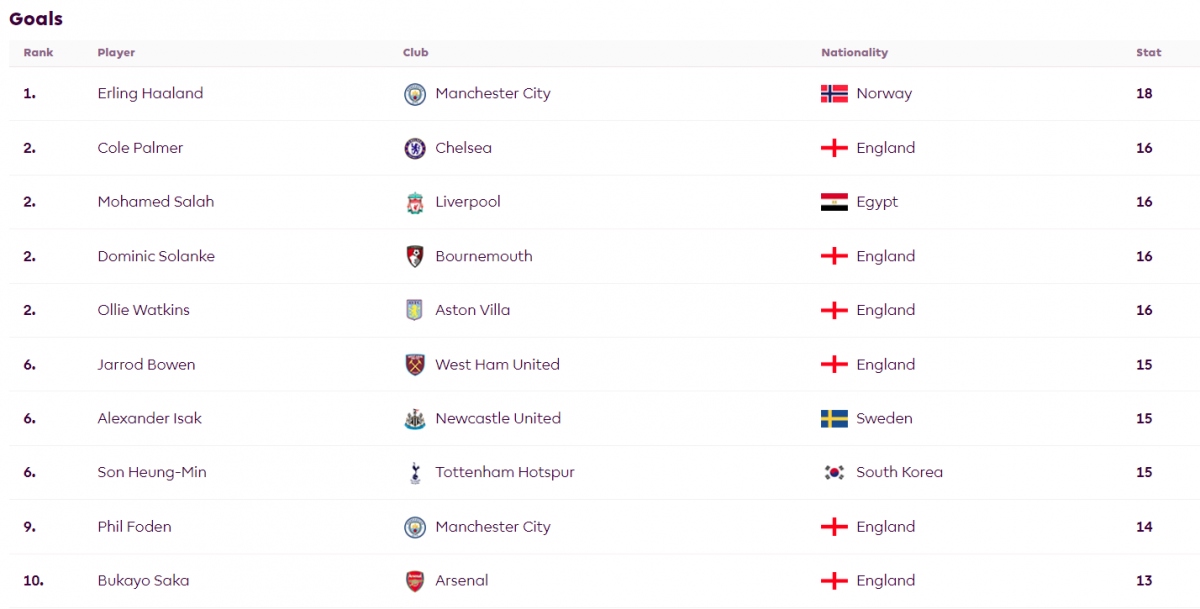1200x609 pixels.
Task: Open Bukayo Saka's player link
Action: point(143,581)
